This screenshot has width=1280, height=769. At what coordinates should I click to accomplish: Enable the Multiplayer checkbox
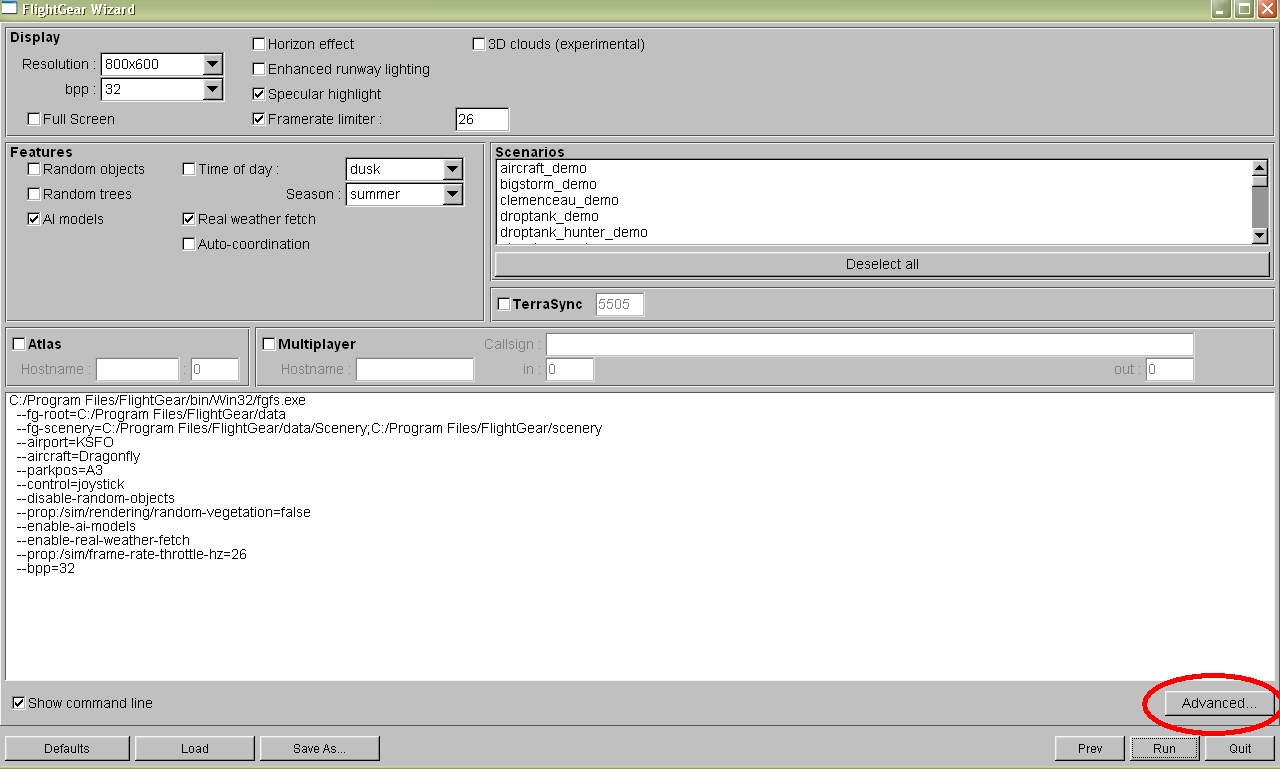[269, 344]
